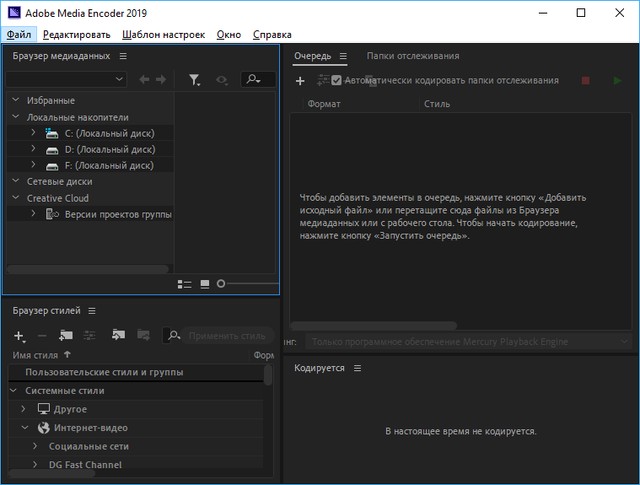Toggle auto-encode watch folders checkbox
This screenshot has height=485, width=640.
(x=337, y=80)
